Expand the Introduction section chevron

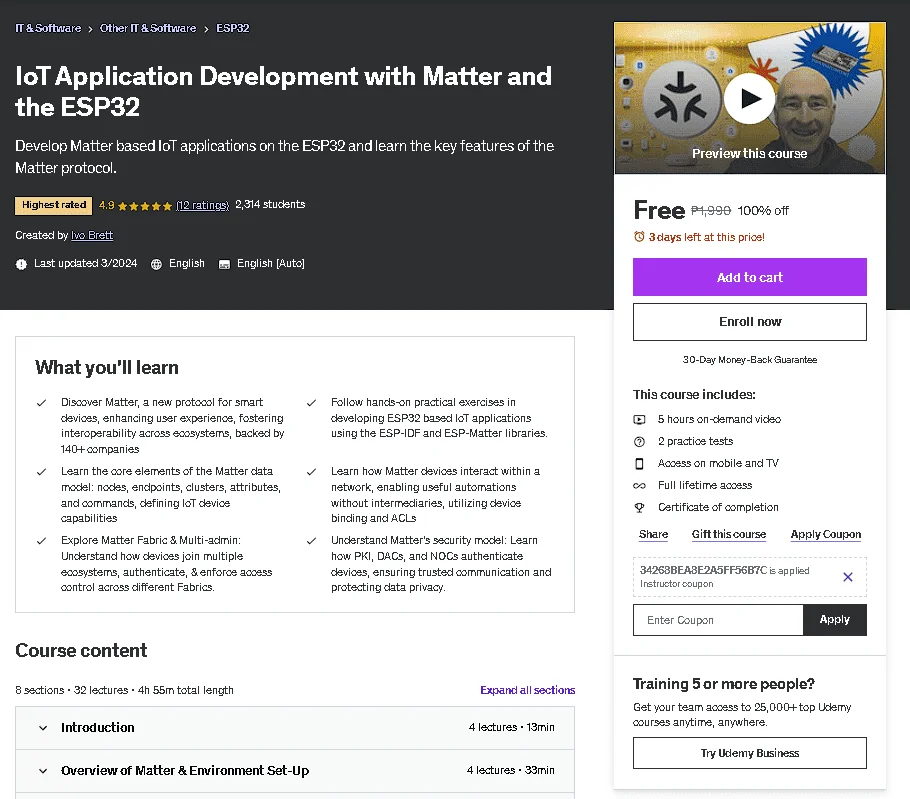(43, 728)
